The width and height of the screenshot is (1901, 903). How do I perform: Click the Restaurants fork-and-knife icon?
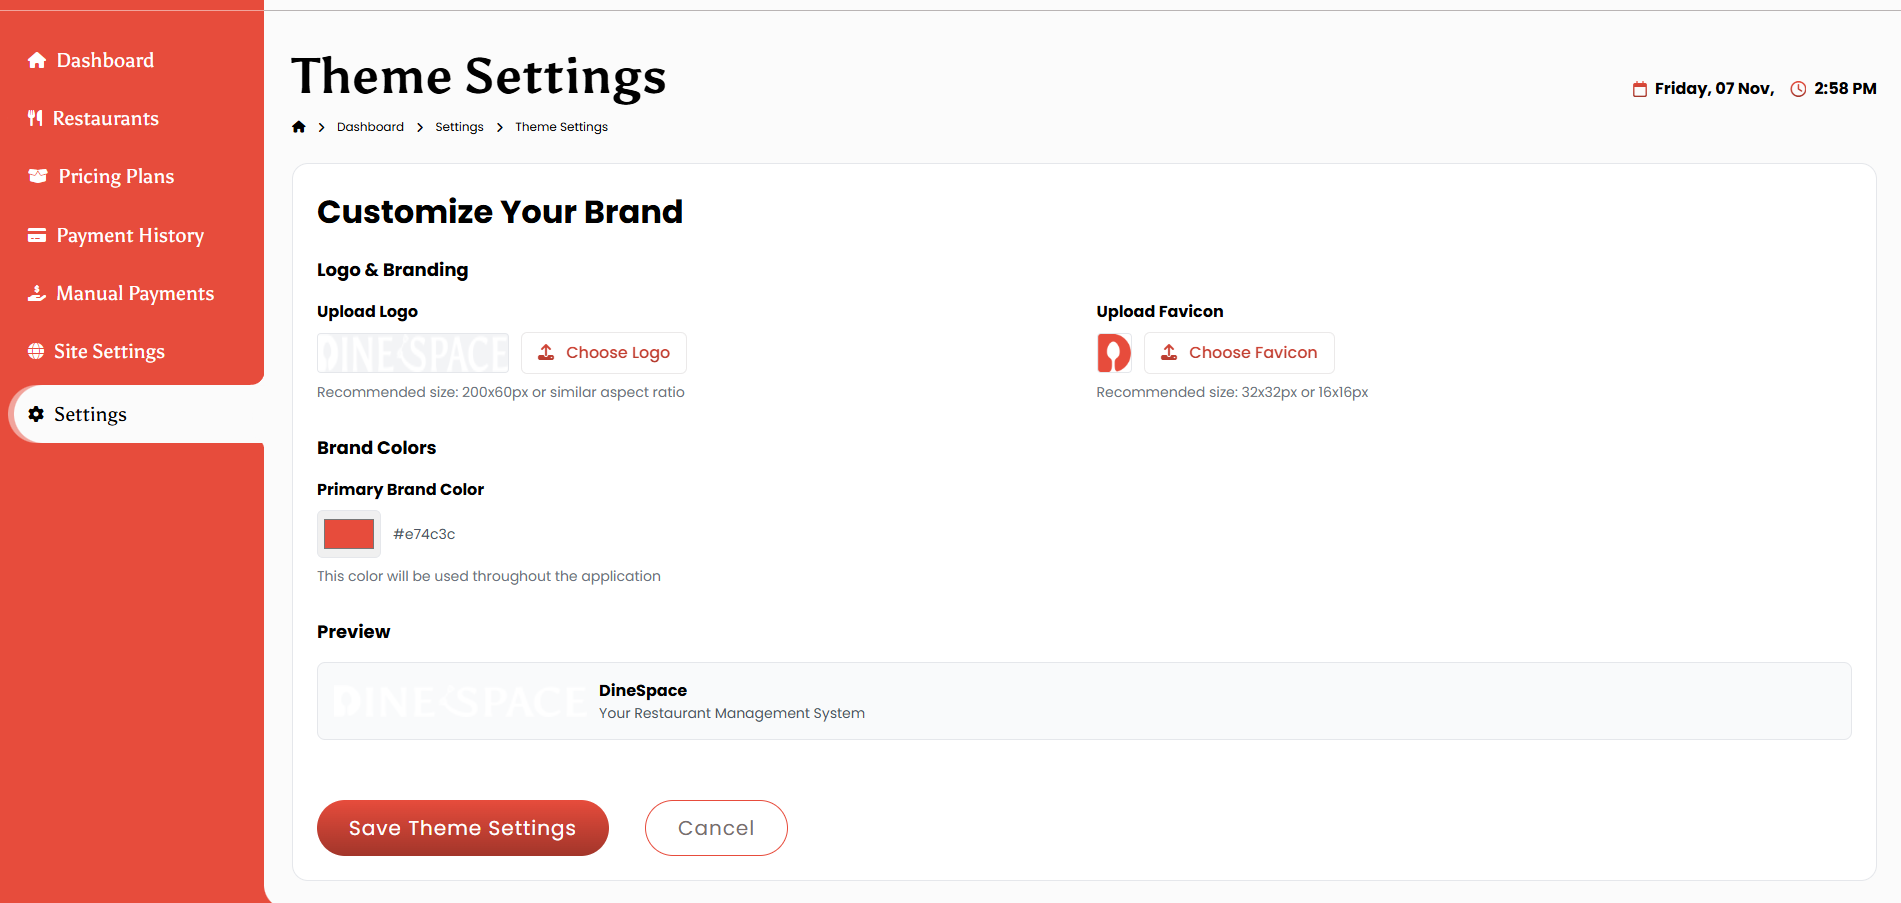coord(35,118)
